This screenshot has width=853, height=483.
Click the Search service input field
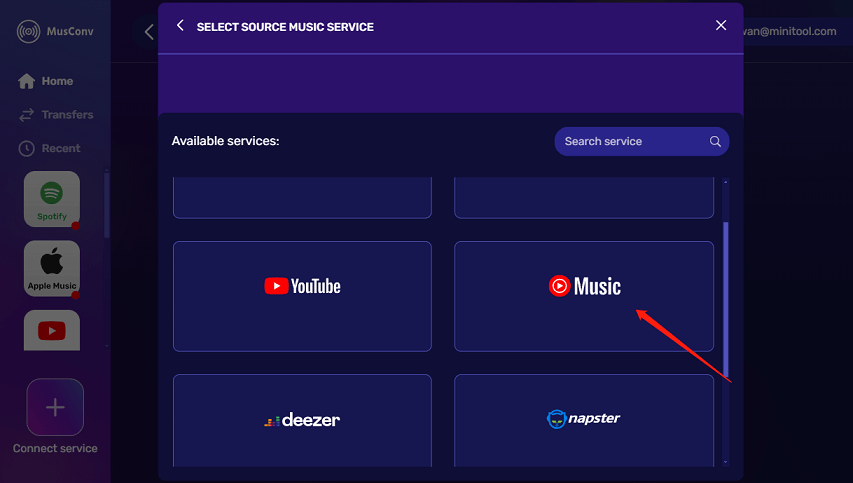pyautogui.click(x=641, y=141)
